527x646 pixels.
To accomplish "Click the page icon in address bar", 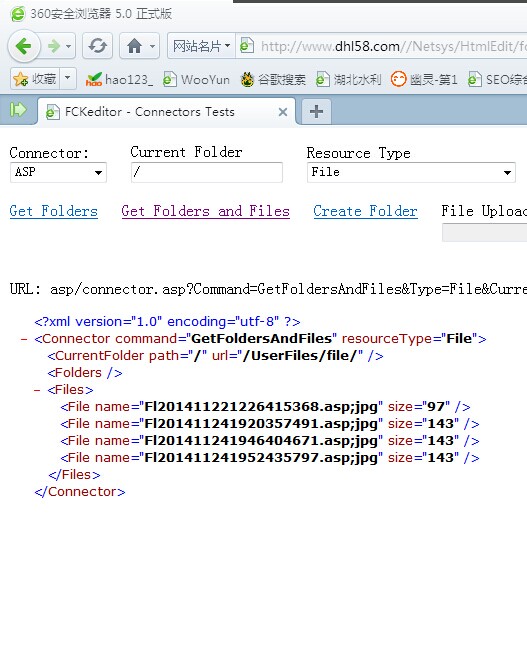I will click(x=246, y=45).
